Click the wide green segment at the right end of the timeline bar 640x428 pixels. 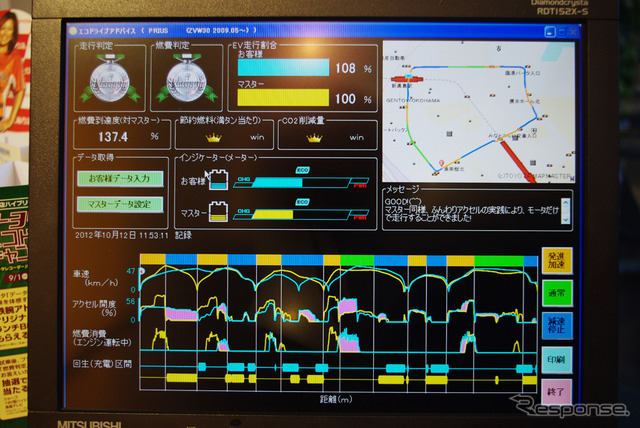pos(499,260)
